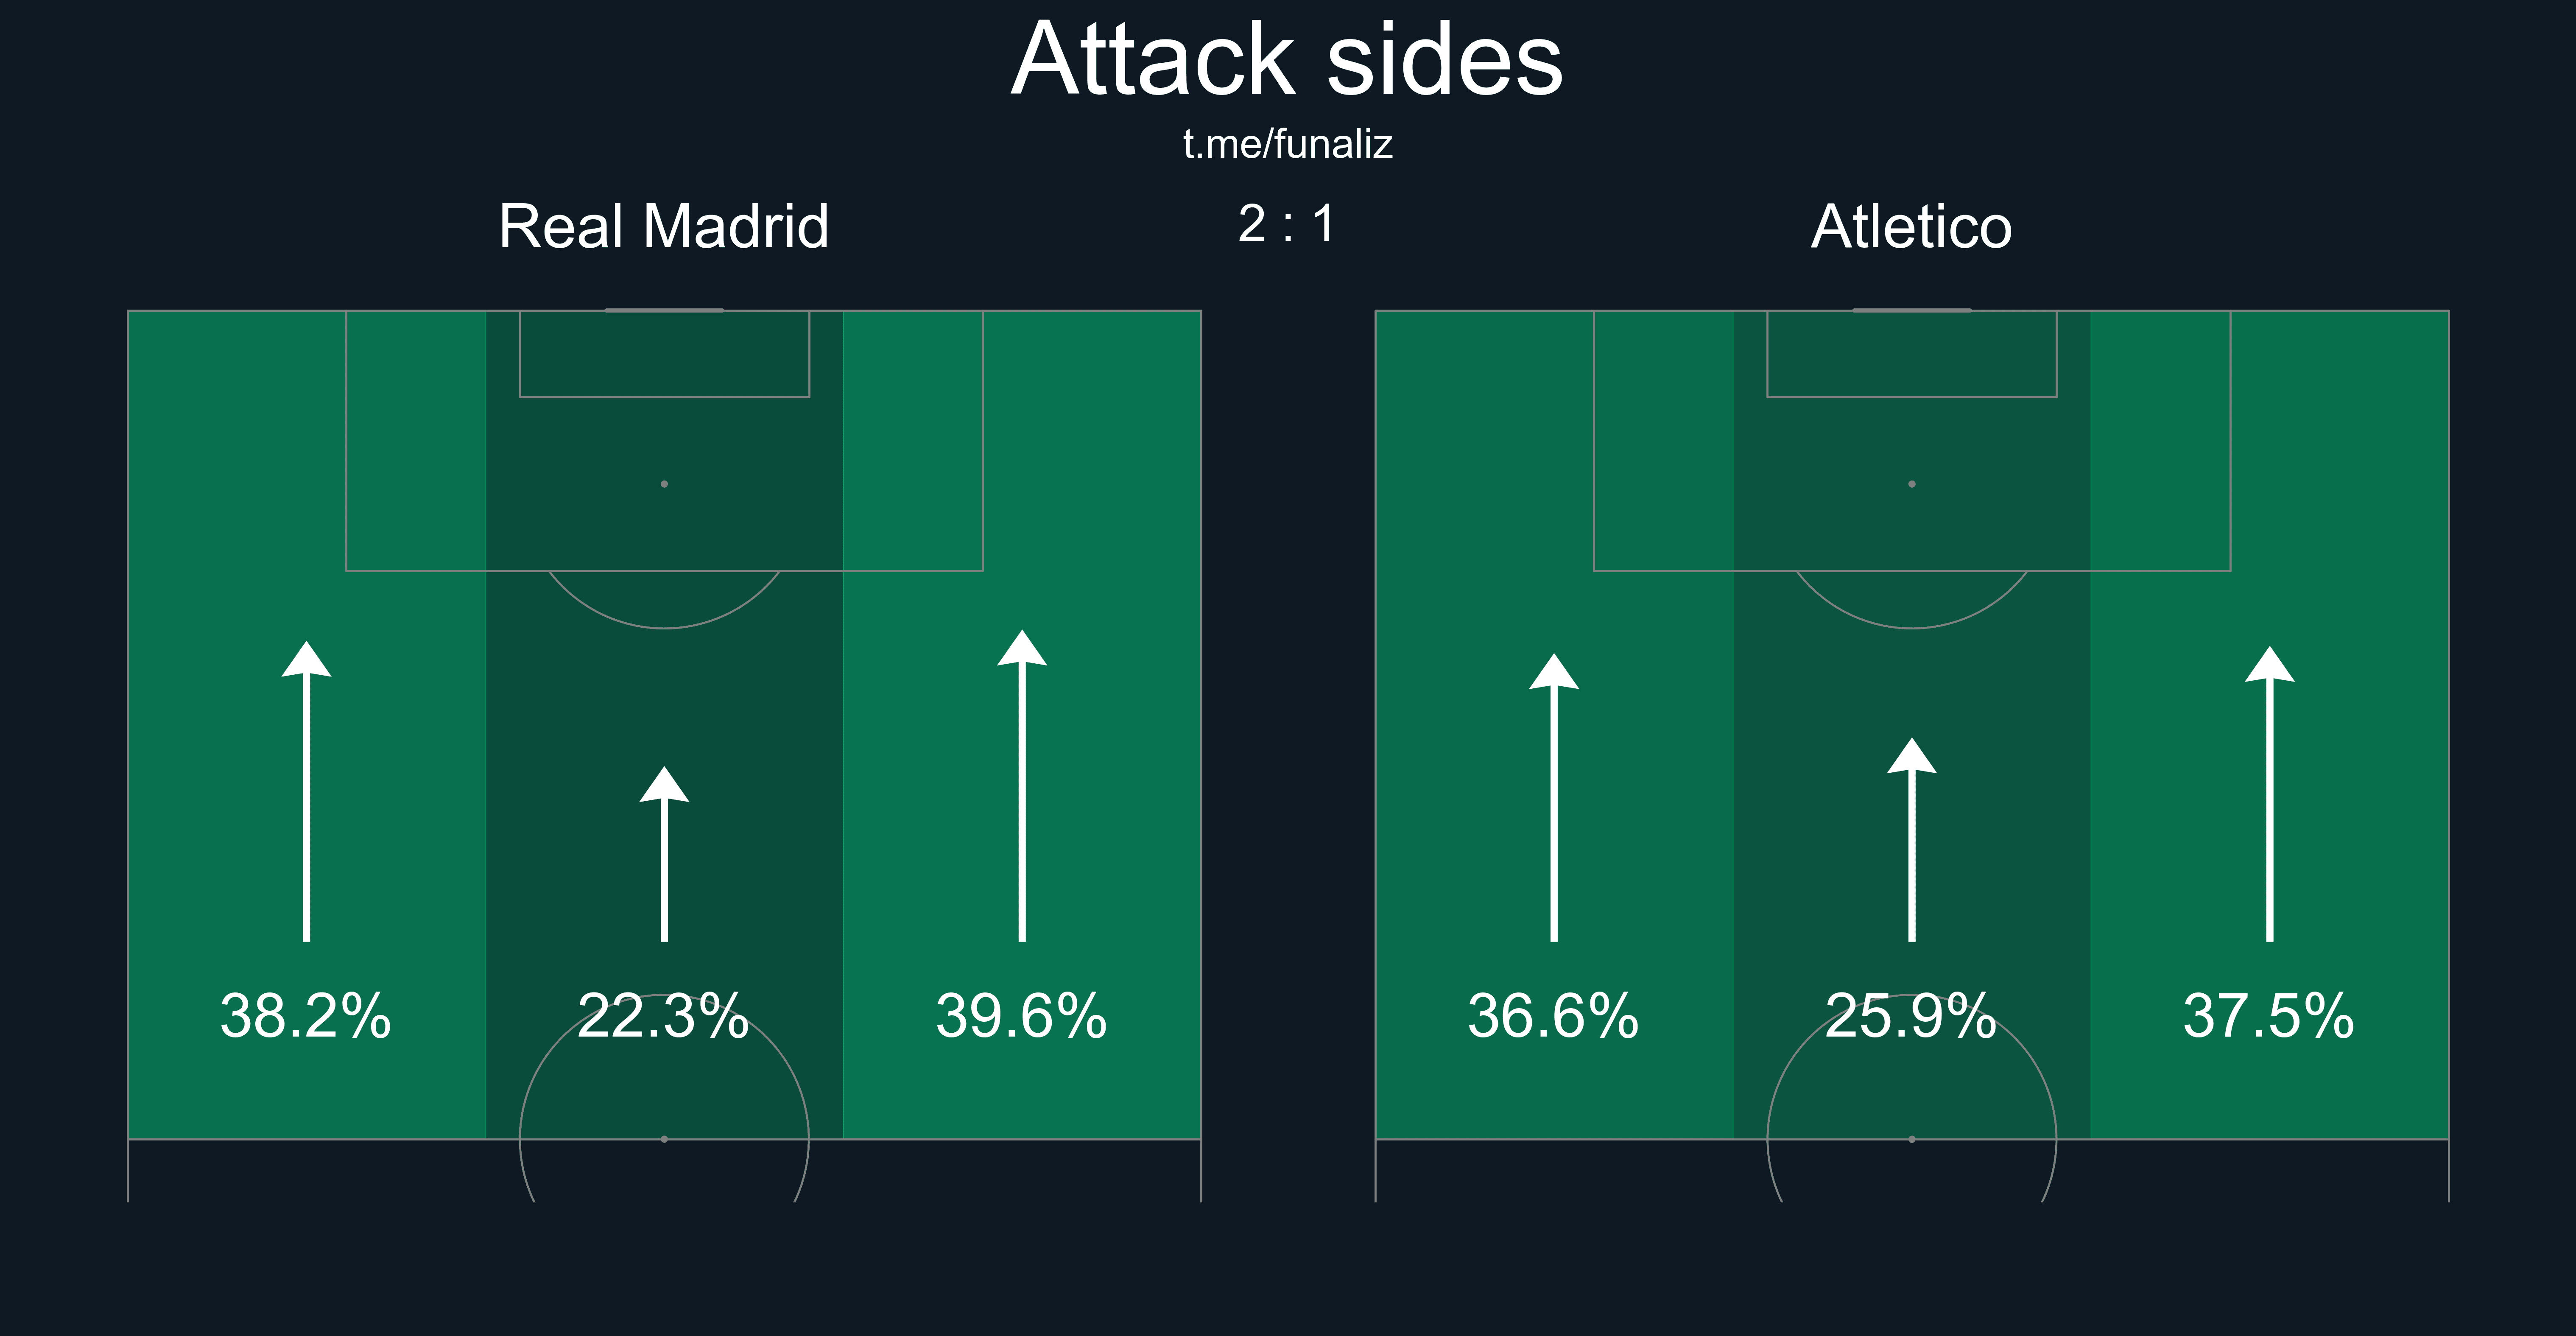The height and width of the screenshot is (1336, 2576).
Task: Click the 25.9% Atletico center value
Action: (x=1912, y=1016)
